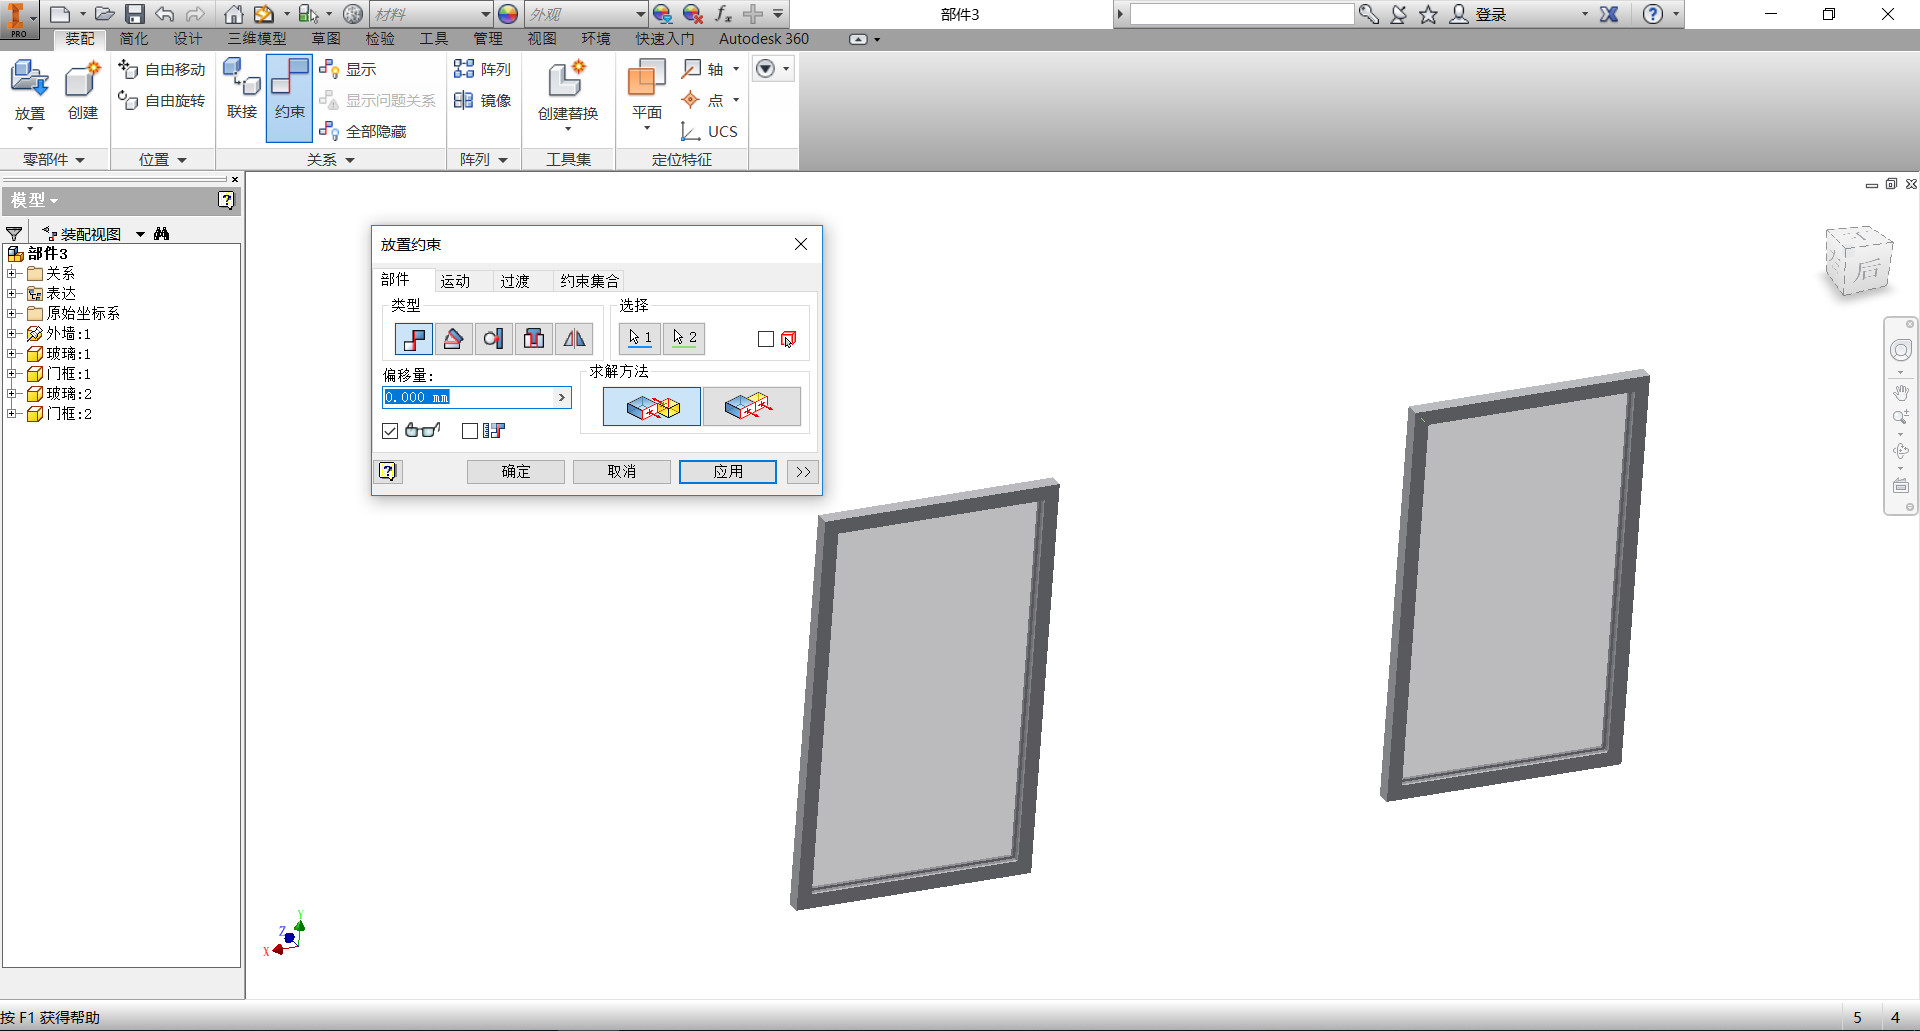The width and height of the screenshot is (1920, 1031).
Task: Click the 应用 button
Action: click(728, 471)
